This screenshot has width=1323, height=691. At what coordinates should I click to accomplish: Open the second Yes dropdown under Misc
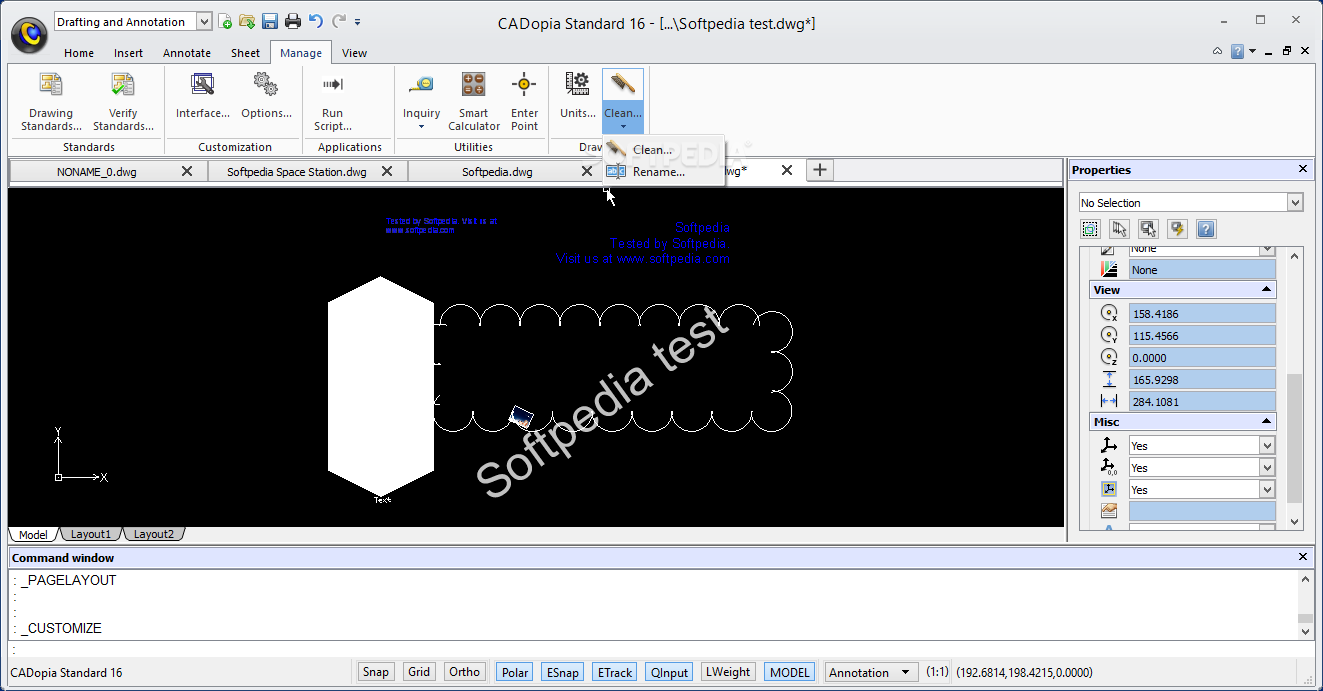pyautogui.click(x=1267, y=468)
